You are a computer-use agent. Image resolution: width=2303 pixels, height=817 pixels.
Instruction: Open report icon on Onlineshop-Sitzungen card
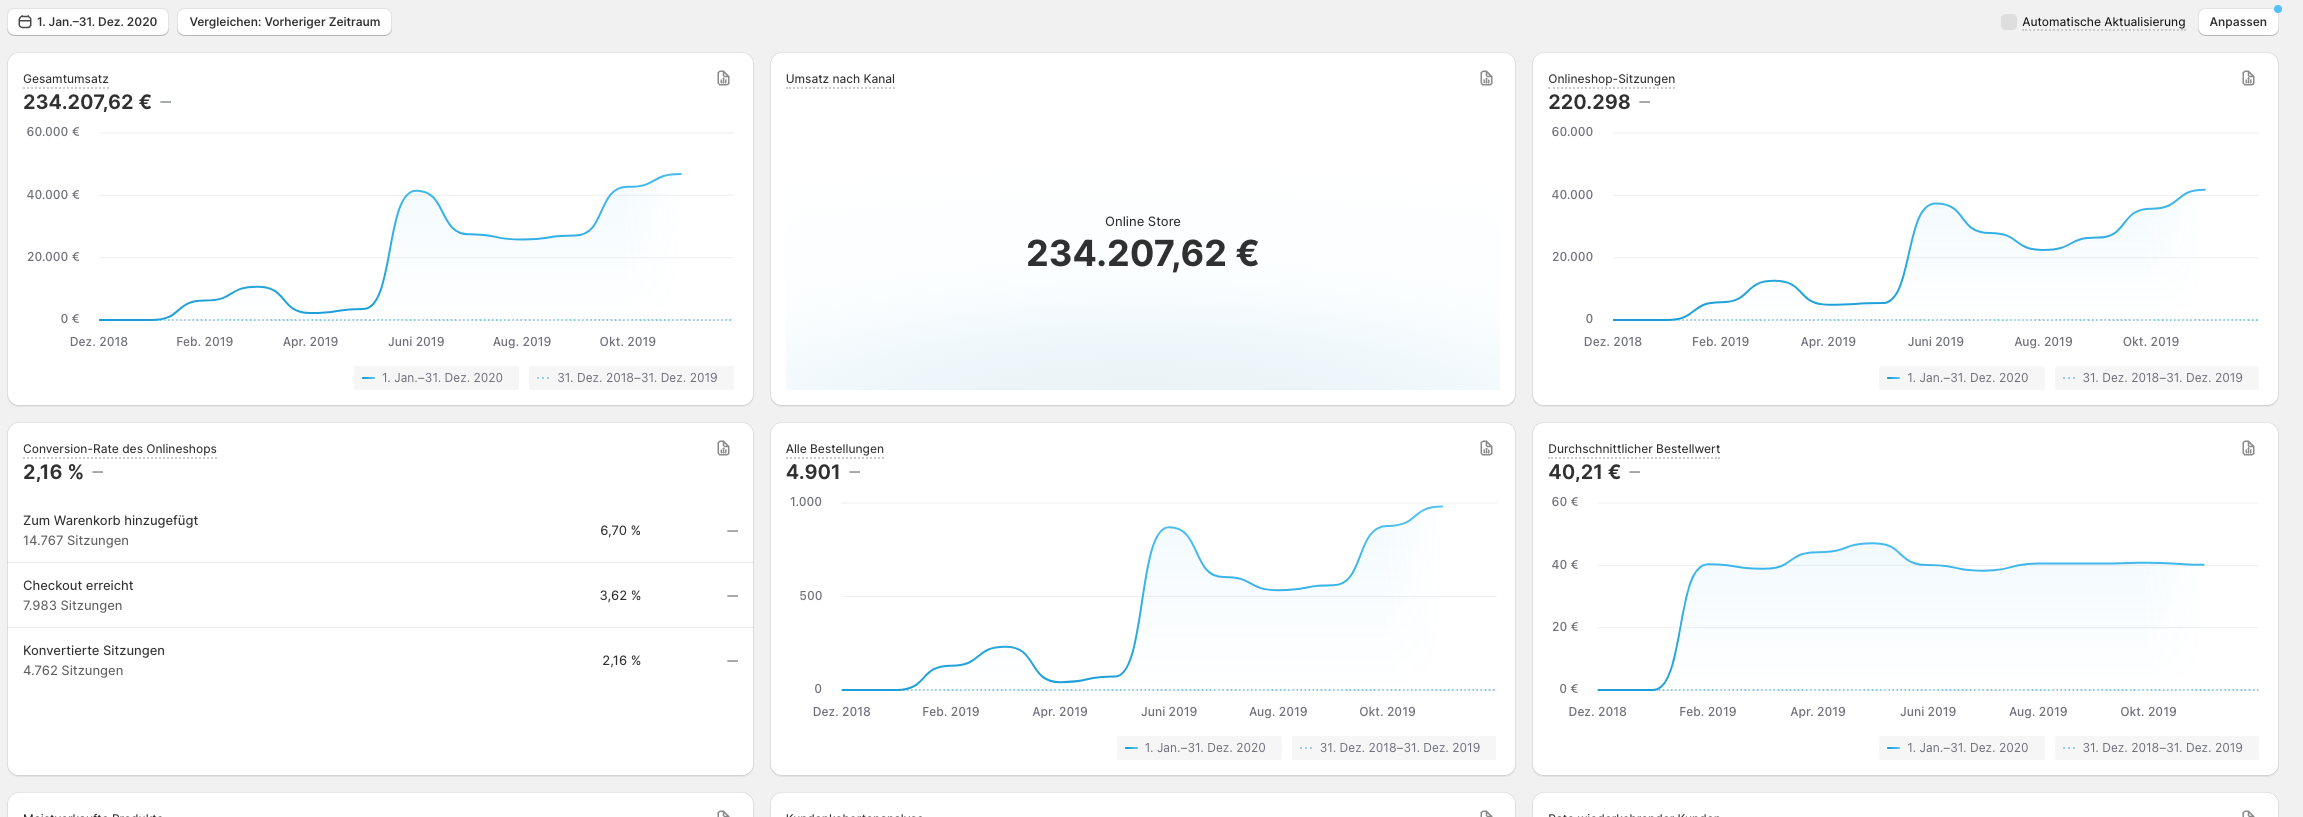(x=2248, y=78)
